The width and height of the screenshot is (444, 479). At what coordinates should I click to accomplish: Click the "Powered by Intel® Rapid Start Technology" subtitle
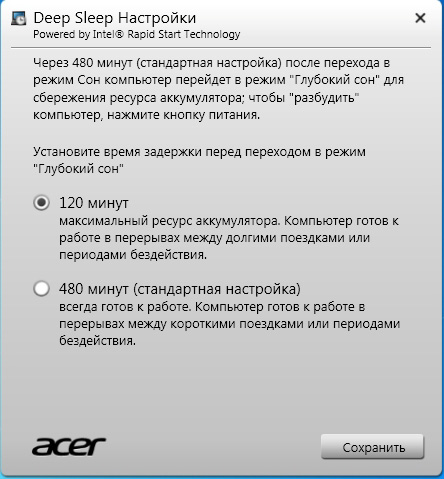(x=137, y=34)
